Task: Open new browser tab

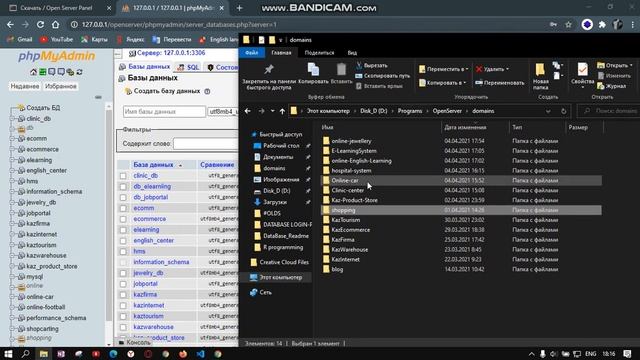Action: [240, 8]
